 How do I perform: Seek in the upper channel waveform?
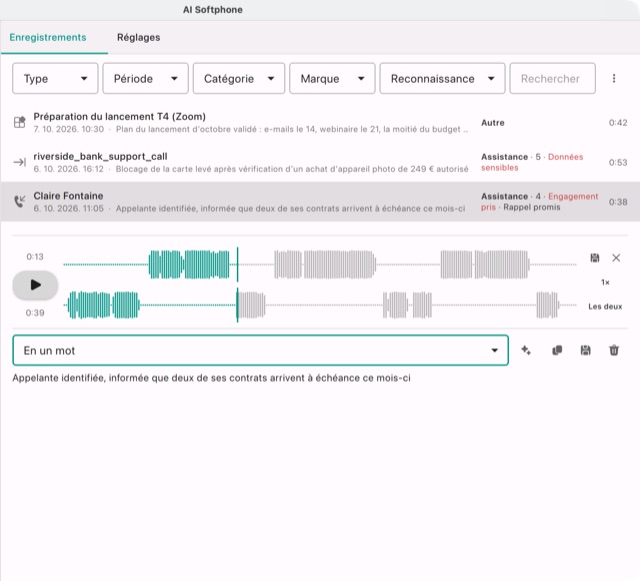pyautogui.click(x=320, y=265)
